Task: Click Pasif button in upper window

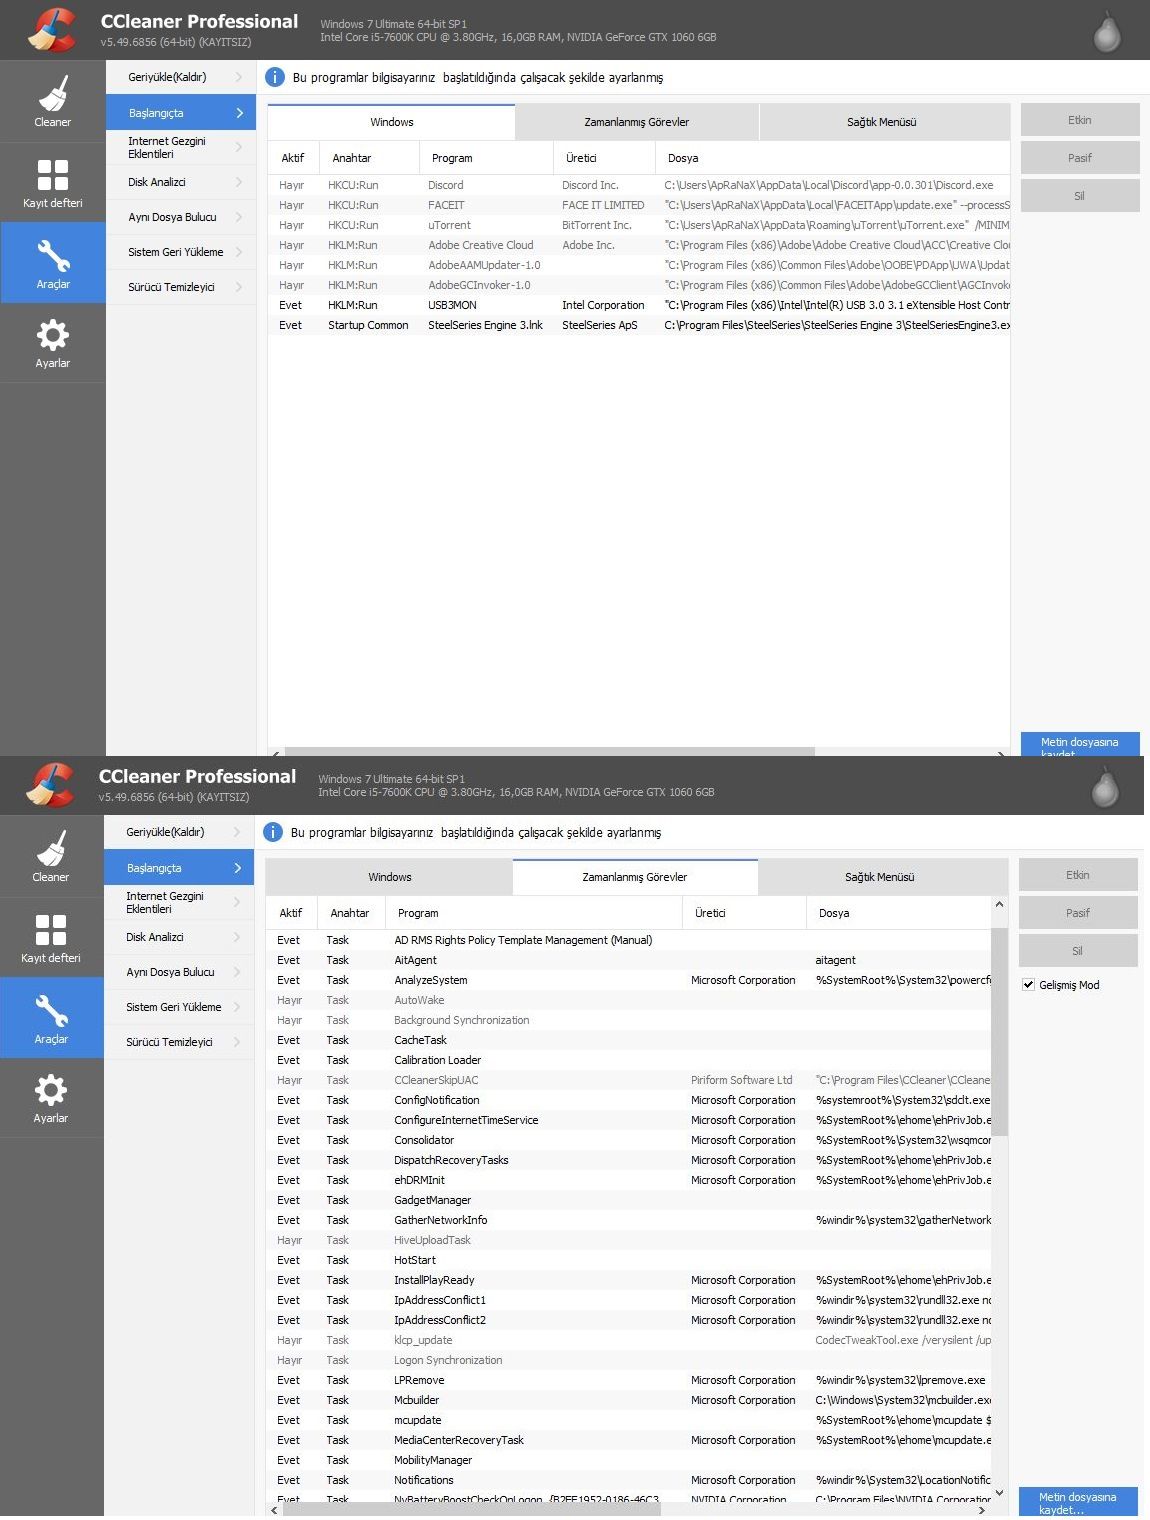Action: tap(1080, 158)
